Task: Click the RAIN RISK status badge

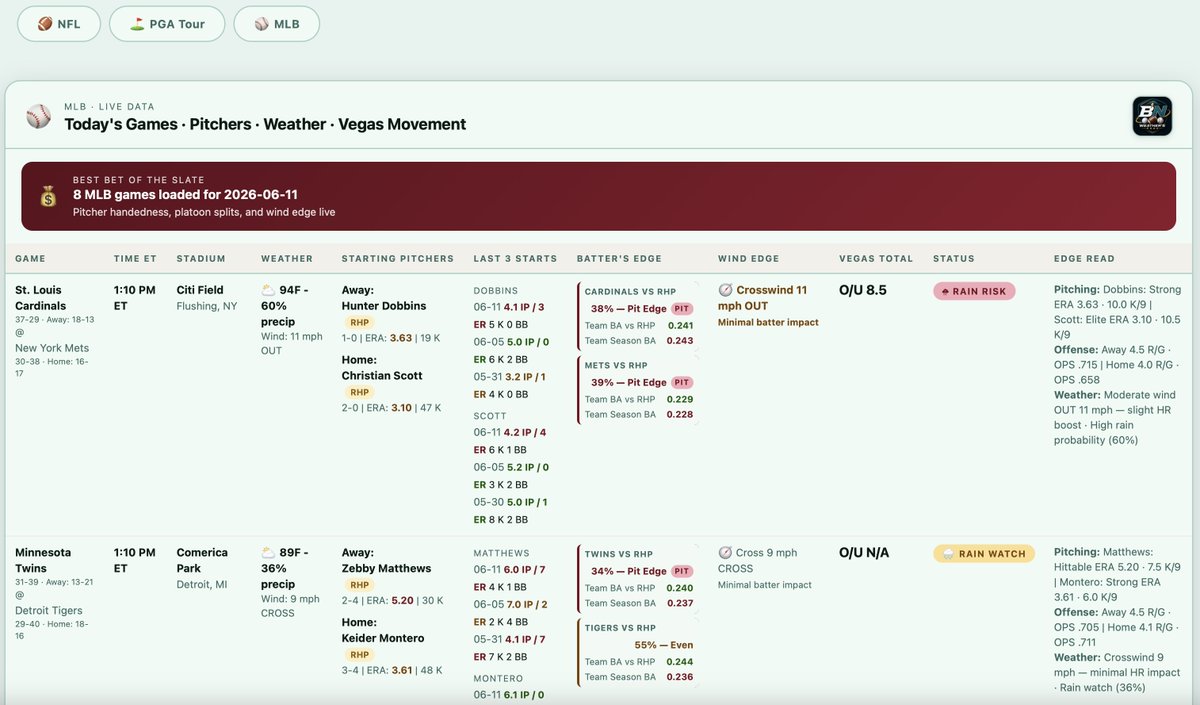Action: 974,291
